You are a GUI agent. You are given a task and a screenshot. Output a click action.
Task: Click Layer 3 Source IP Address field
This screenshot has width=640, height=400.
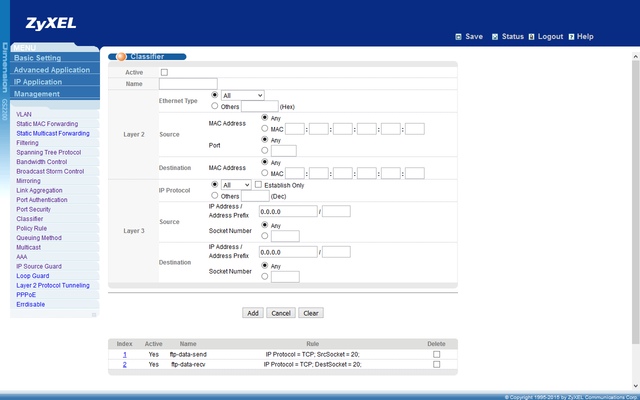pos(288,211)
